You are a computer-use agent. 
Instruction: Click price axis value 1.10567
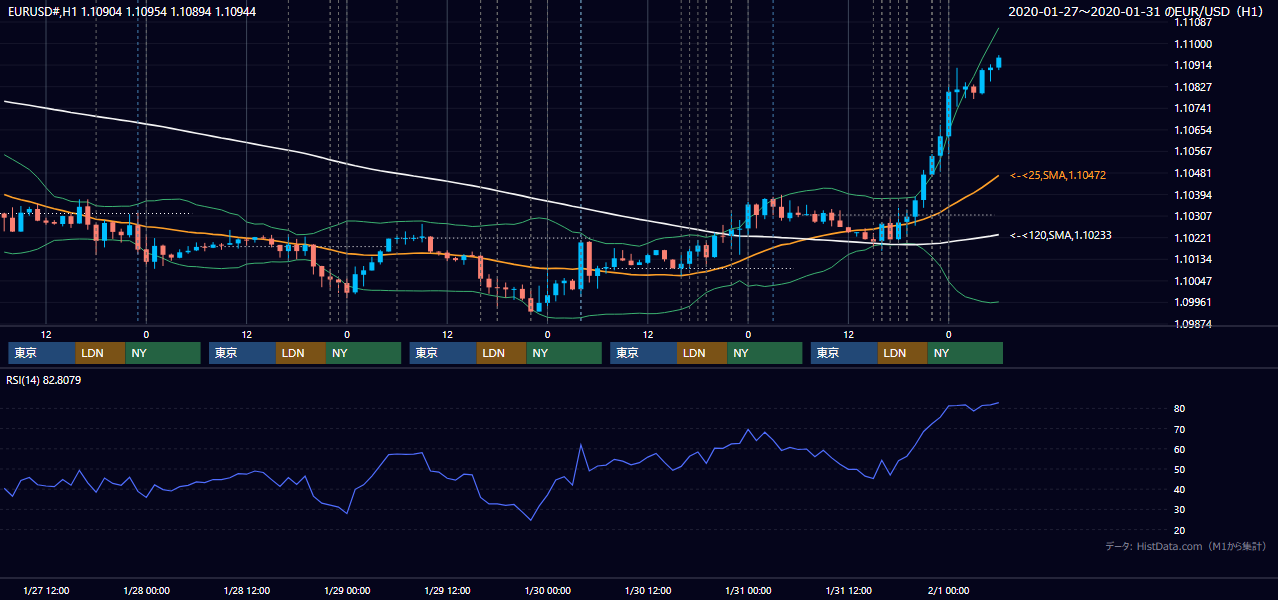(1194, 151)
